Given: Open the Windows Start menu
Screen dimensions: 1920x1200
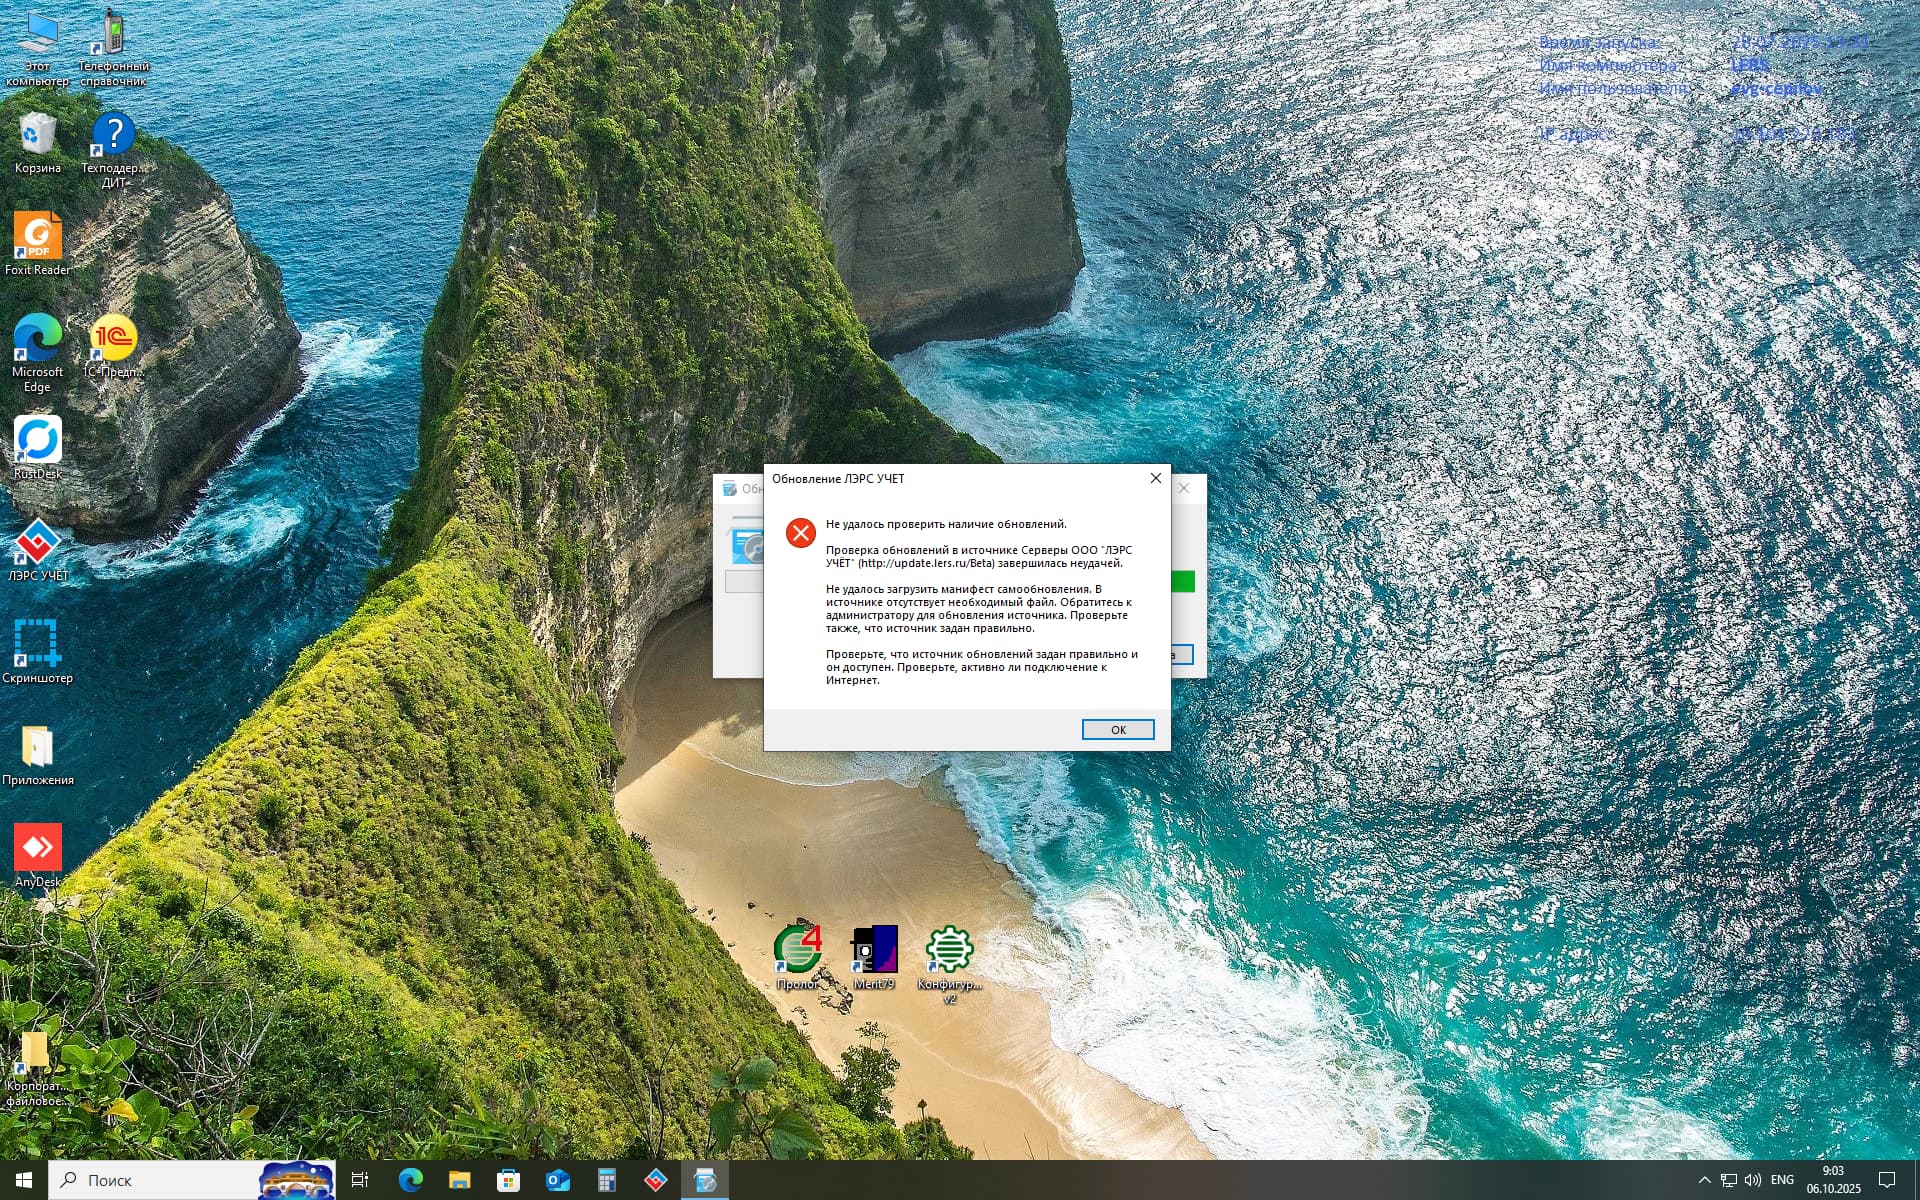Looking at the screenshot, I should coord(24,1180).
